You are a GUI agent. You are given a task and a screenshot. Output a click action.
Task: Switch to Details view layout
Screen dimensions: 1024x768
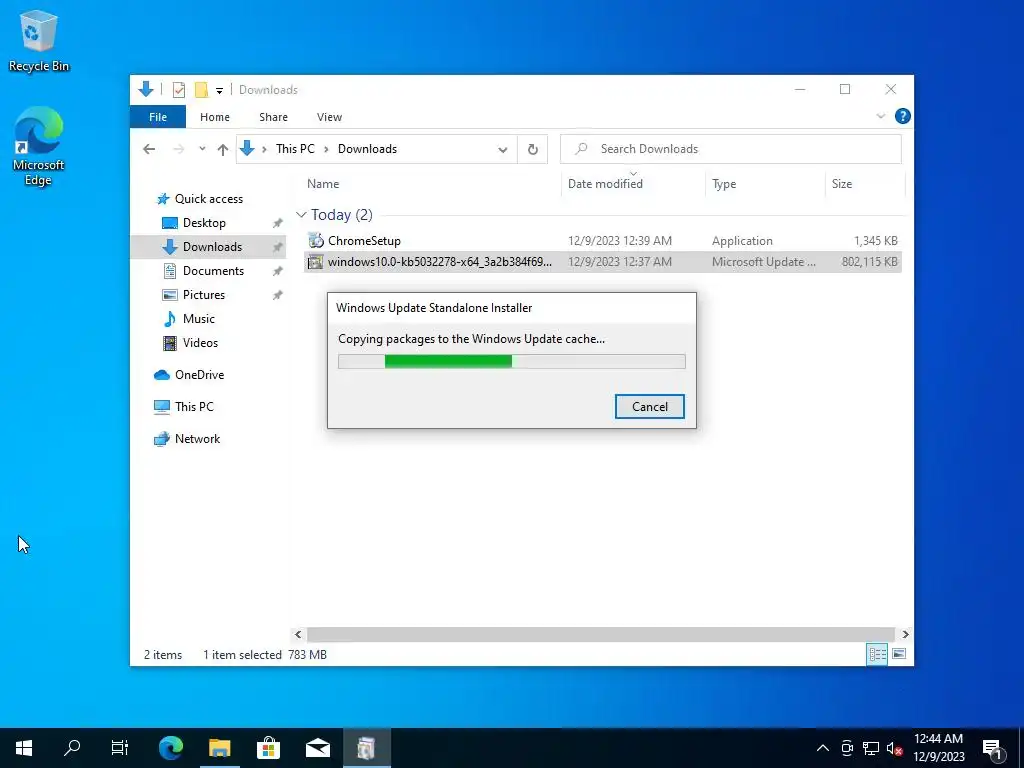877,654
